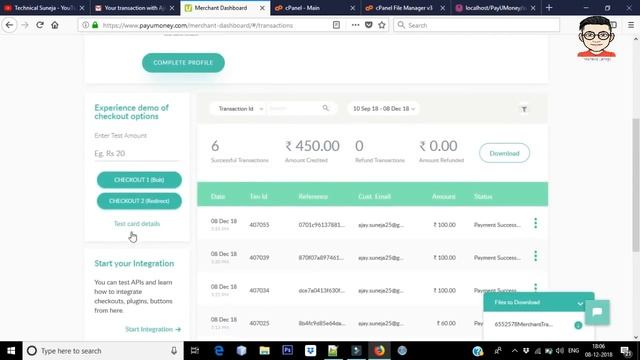Click the site security padlock icon
The image size is (640, 360).
click(95, 25)
